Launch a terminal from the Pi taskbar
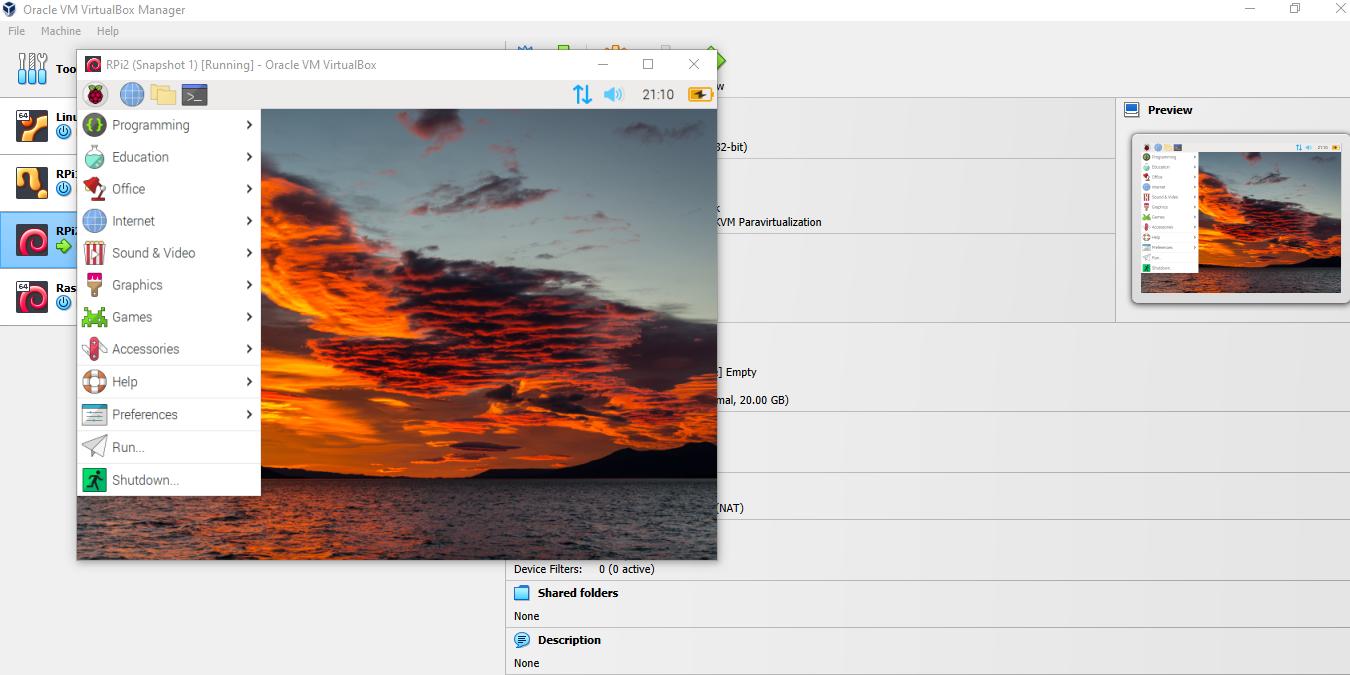The width and height of the screenshot is (1350, 675). point(194,93)
